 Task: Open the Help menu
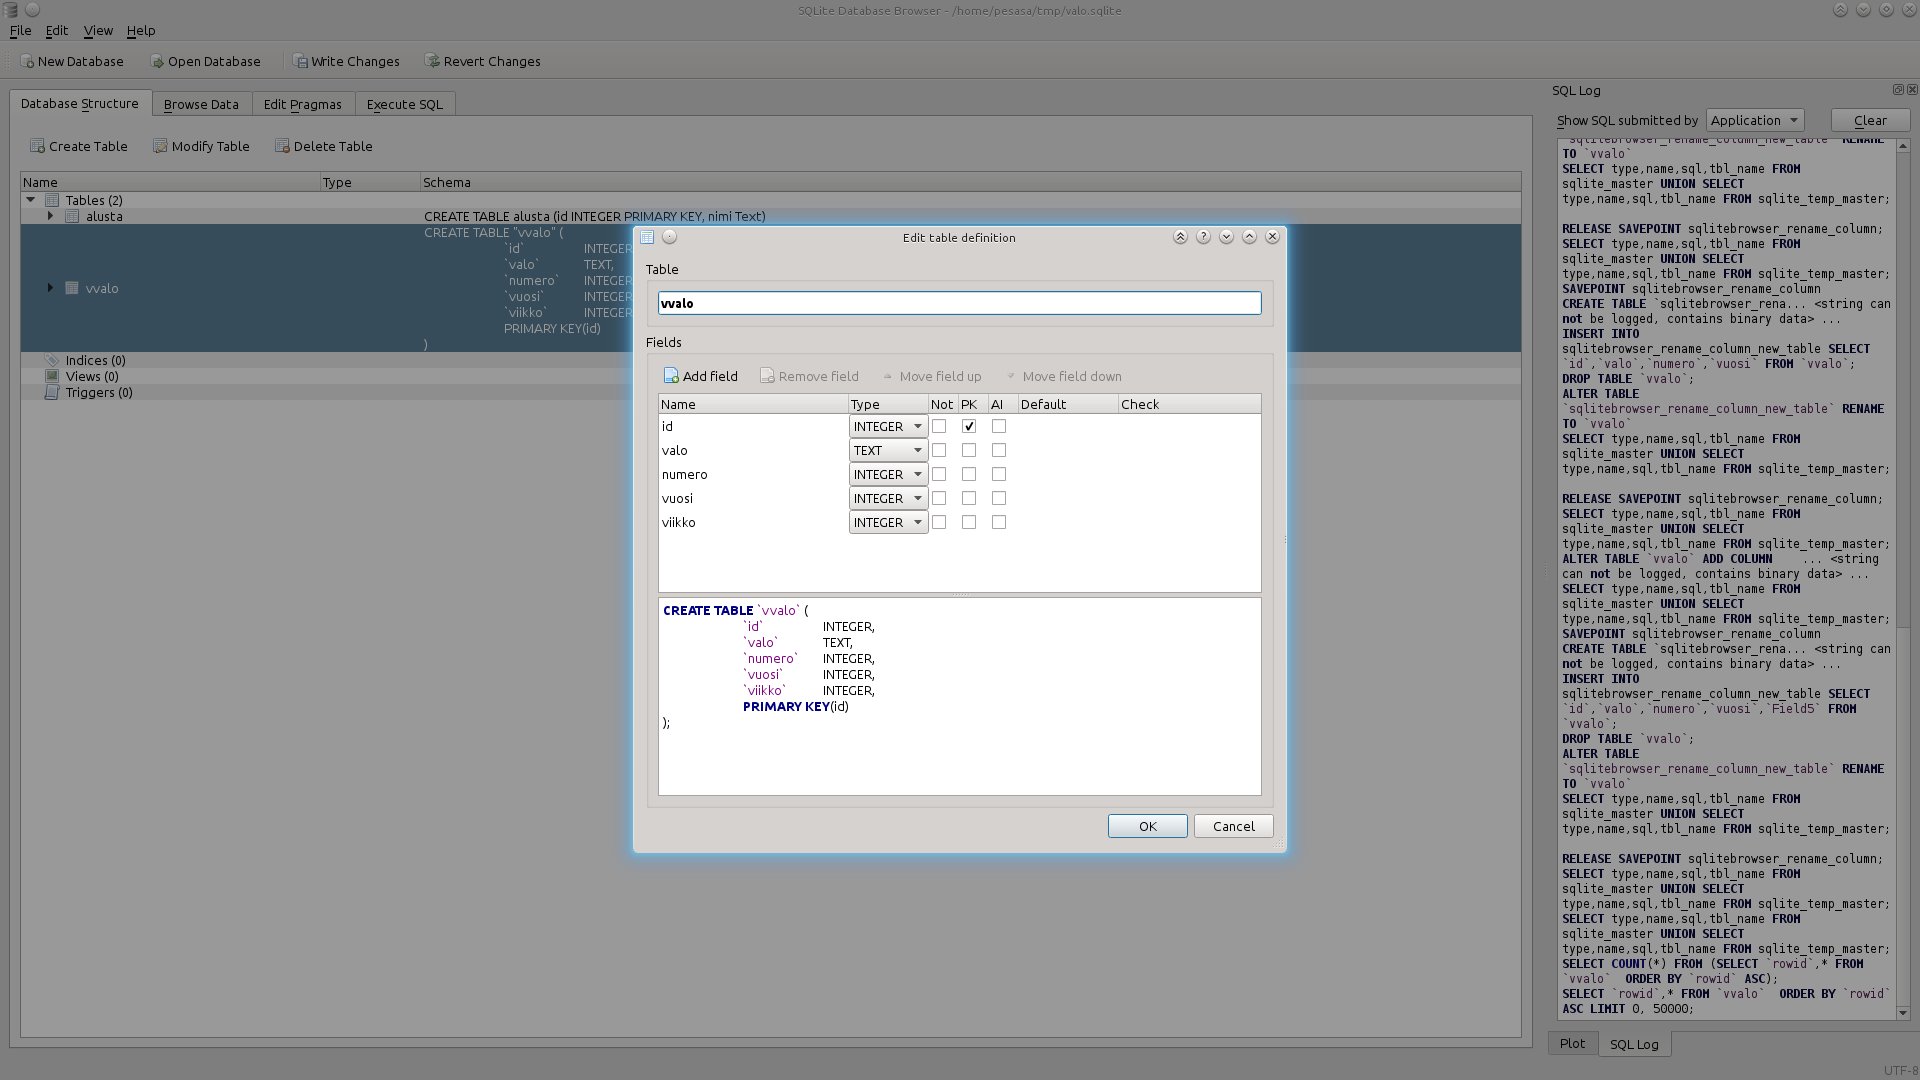pyautogui.click(x=141, y=31)
